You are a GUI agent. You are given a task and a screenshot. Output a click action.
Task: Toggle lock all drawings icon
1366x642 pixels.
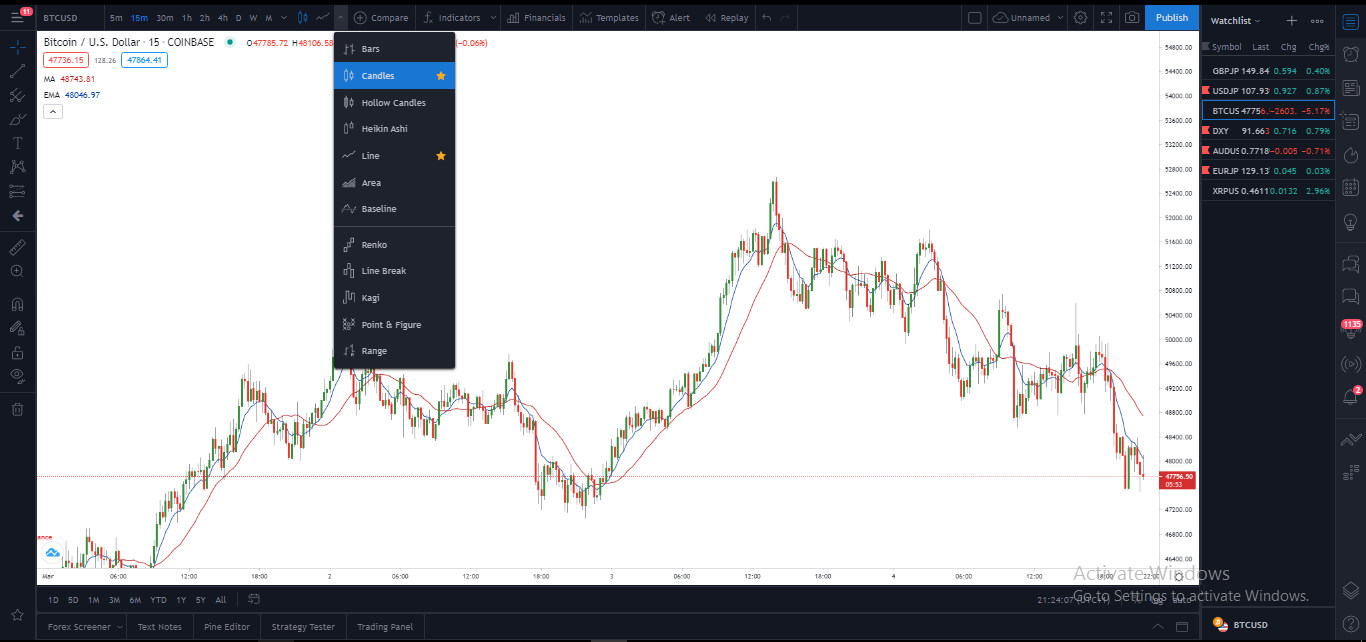17,352
